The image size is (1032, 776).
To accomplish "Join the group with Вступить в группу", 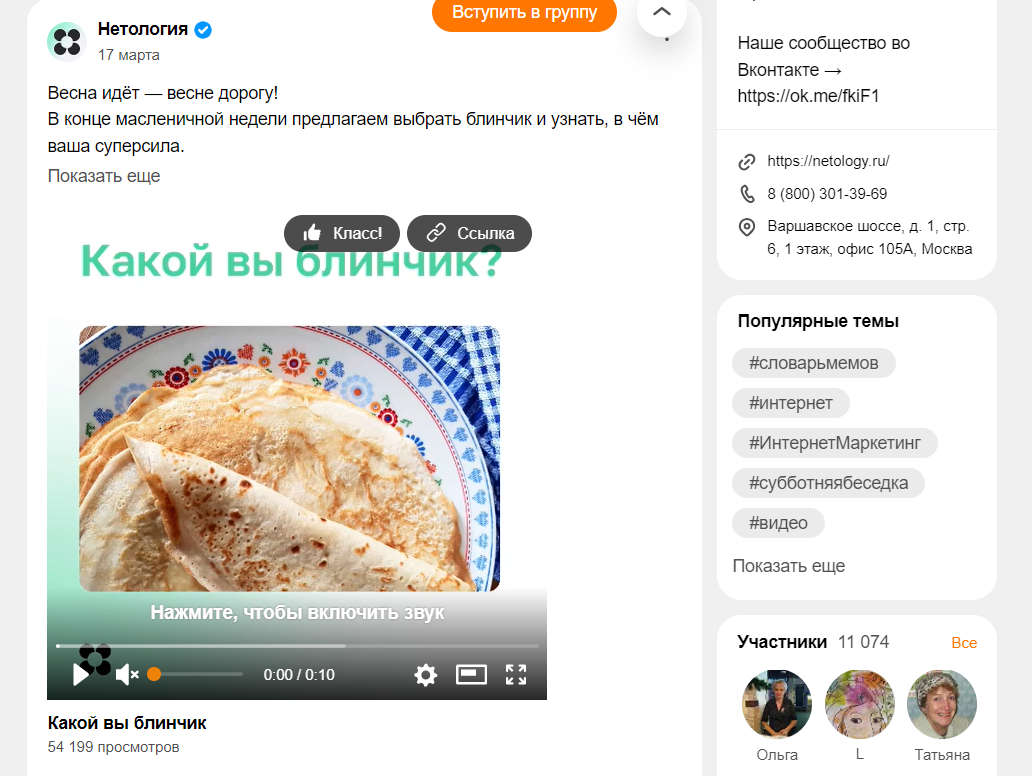I will tap(525, 13).
